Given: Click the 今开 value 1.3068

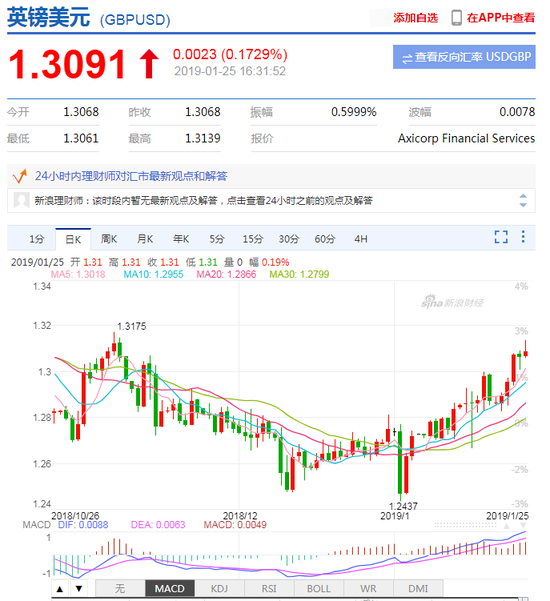Looking at the screenshot, I should pyautogui.click(x=81, y=112).
